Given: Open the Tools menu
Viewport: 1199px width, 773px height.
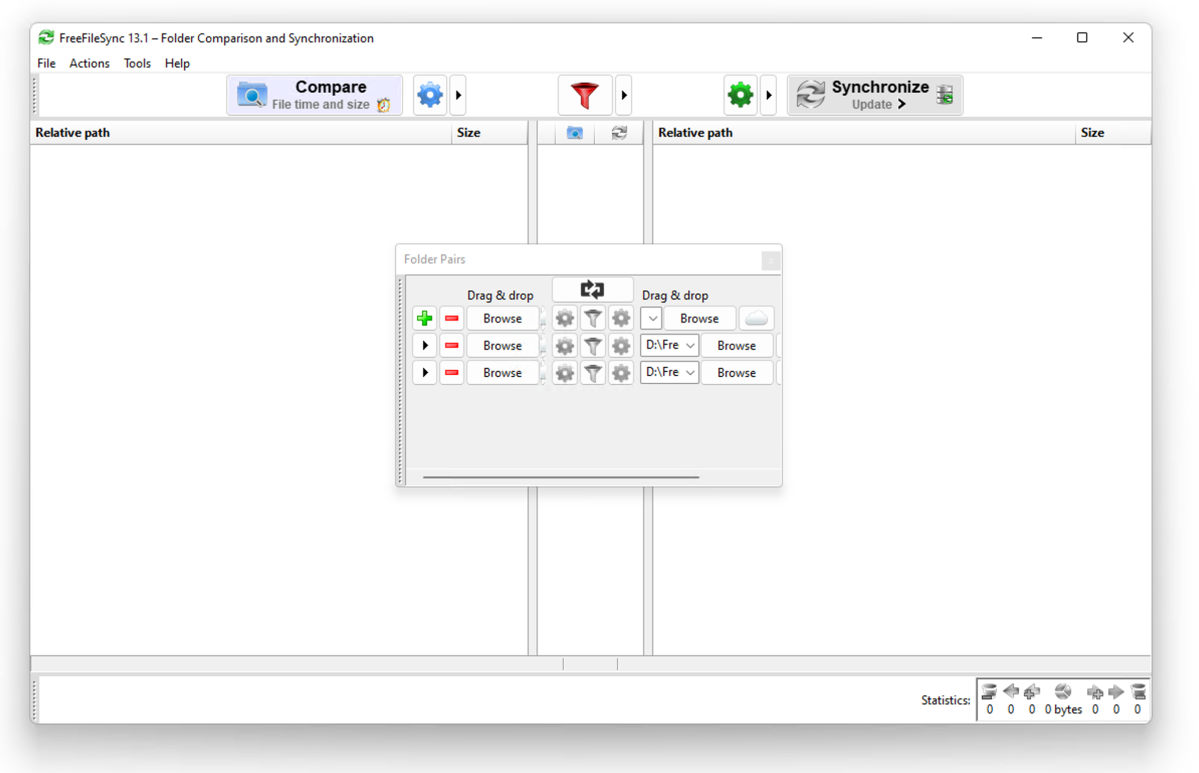Looking at the screenshot, I should click(x=138, y=63).
